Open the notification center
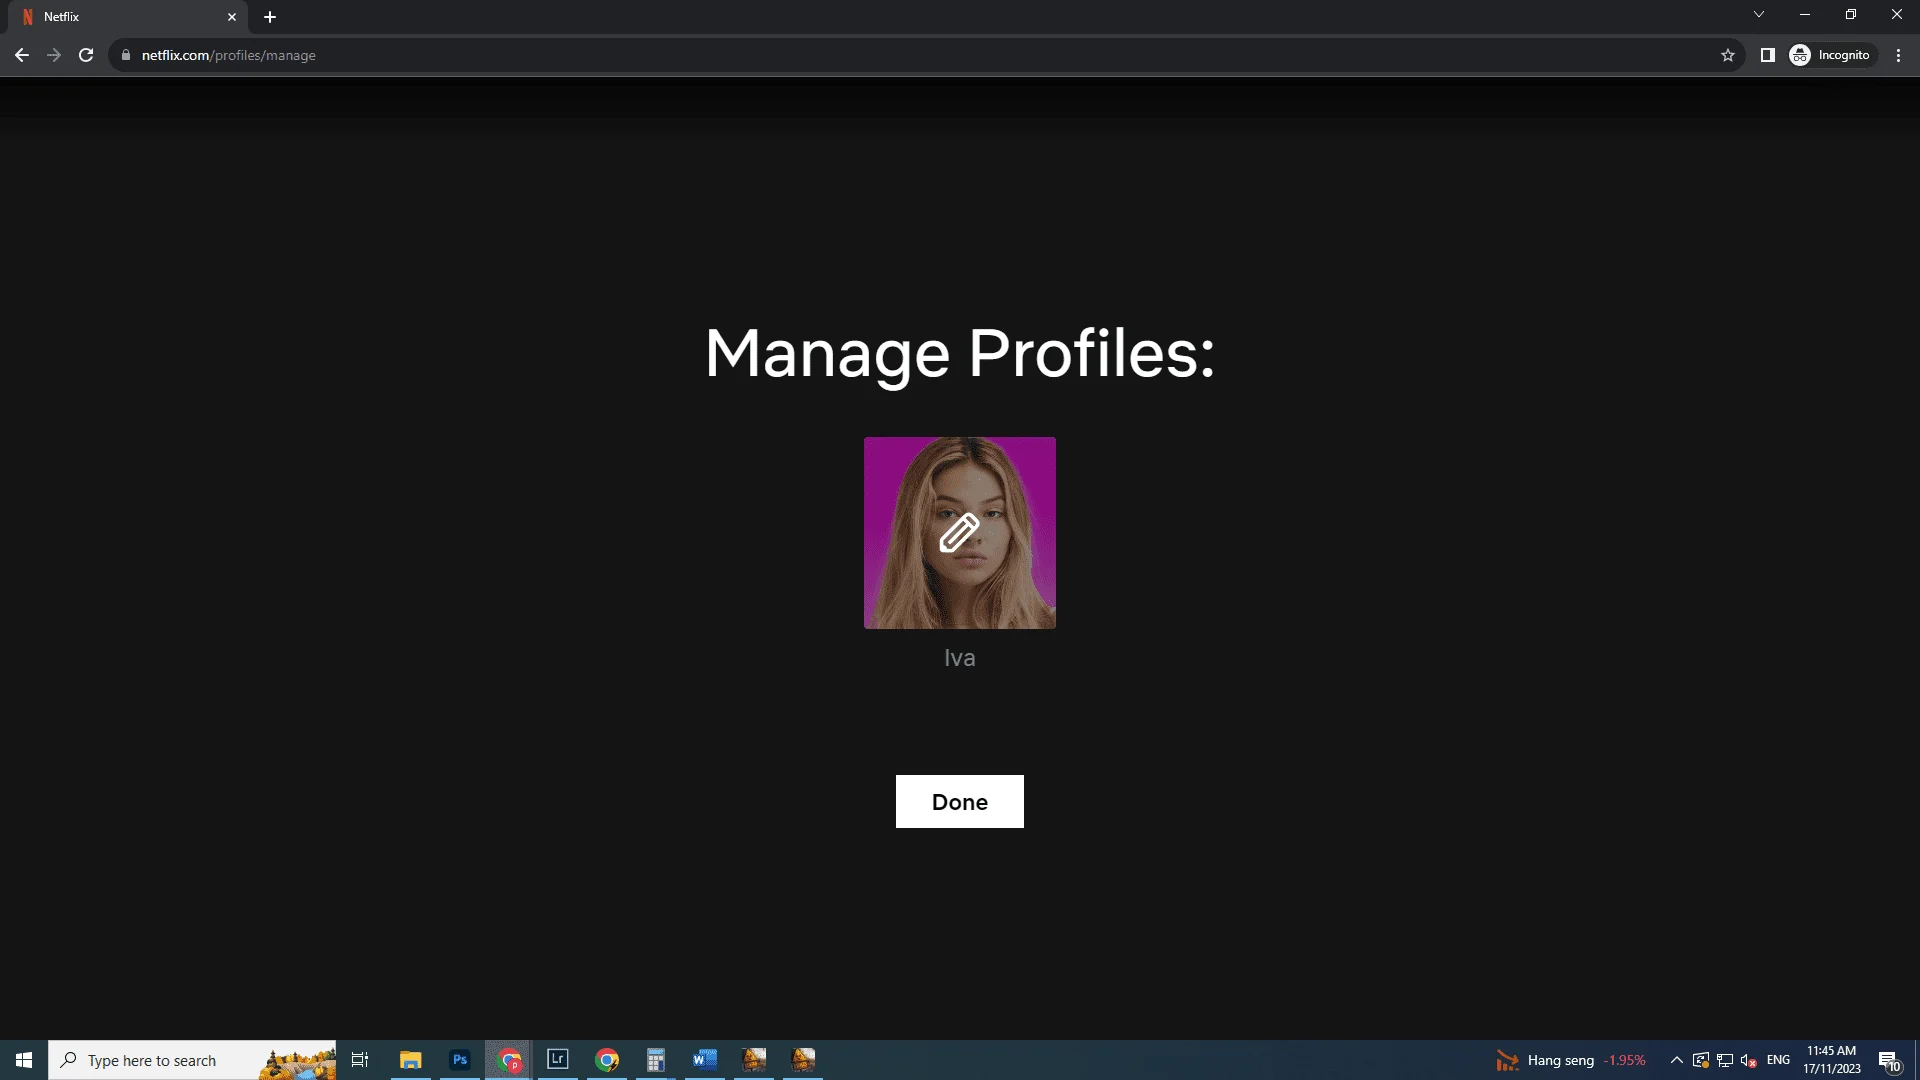 (1889, 1060)
